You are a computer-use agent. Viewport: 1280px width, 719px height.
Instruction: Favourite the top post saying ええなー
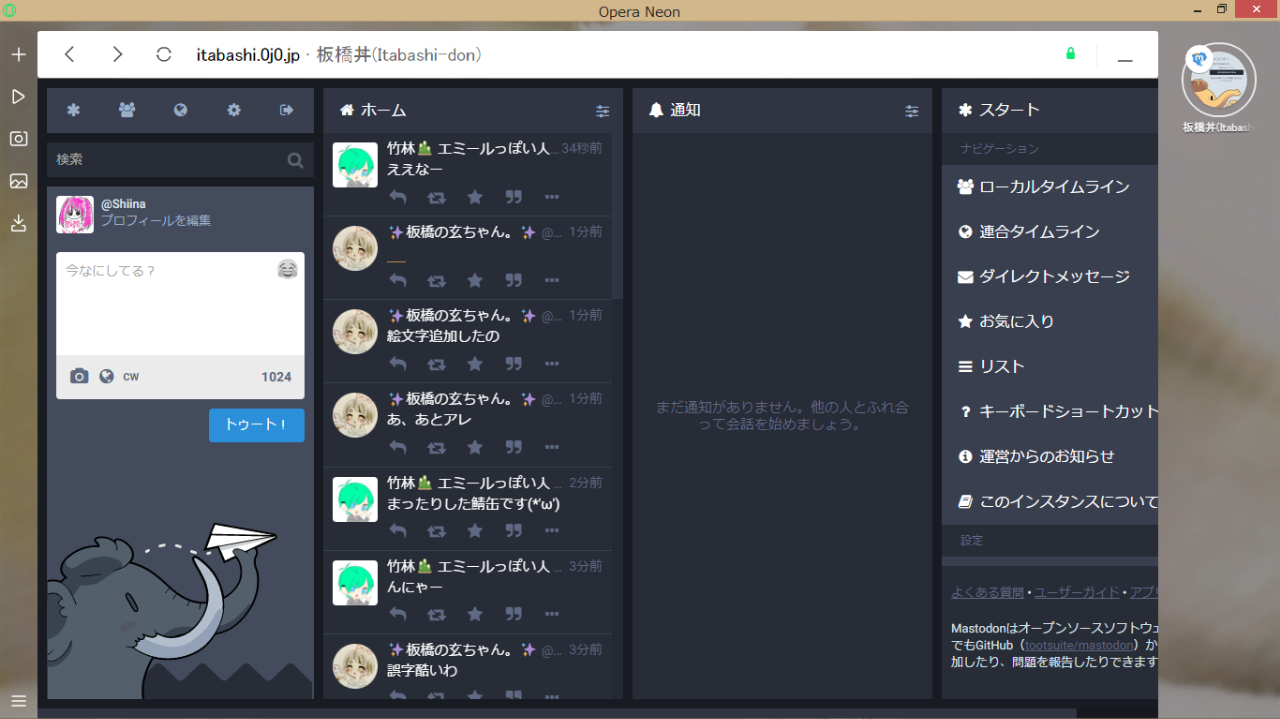click(x=475, y=197)
